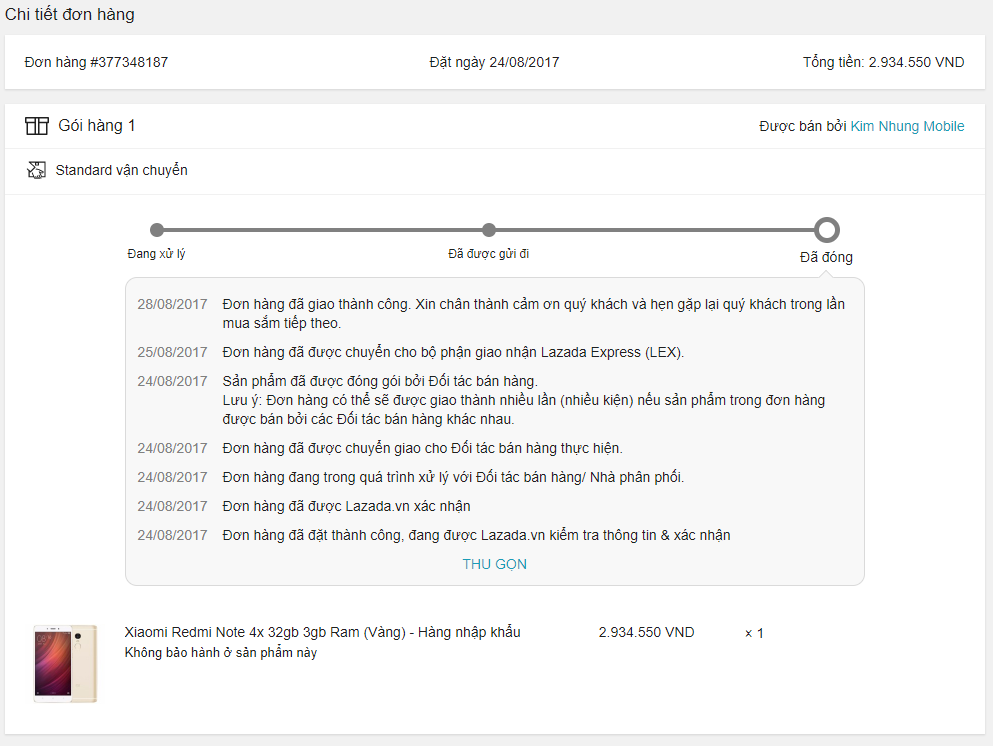Click the × 1 quantity label
This screenshot has width=994, height=746.
754,633
